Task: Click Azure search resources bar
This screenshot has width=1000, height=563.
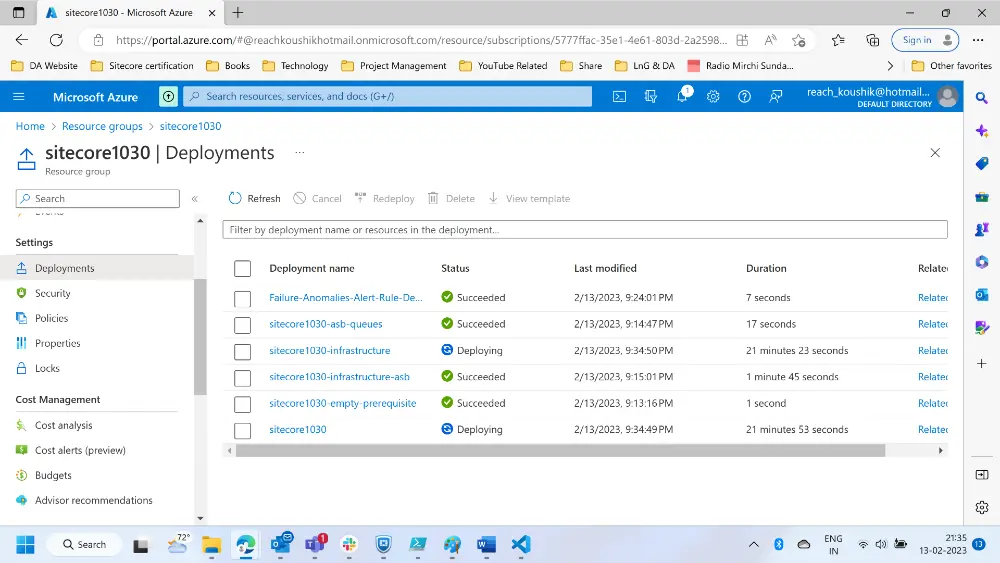Action: [388, 96]
